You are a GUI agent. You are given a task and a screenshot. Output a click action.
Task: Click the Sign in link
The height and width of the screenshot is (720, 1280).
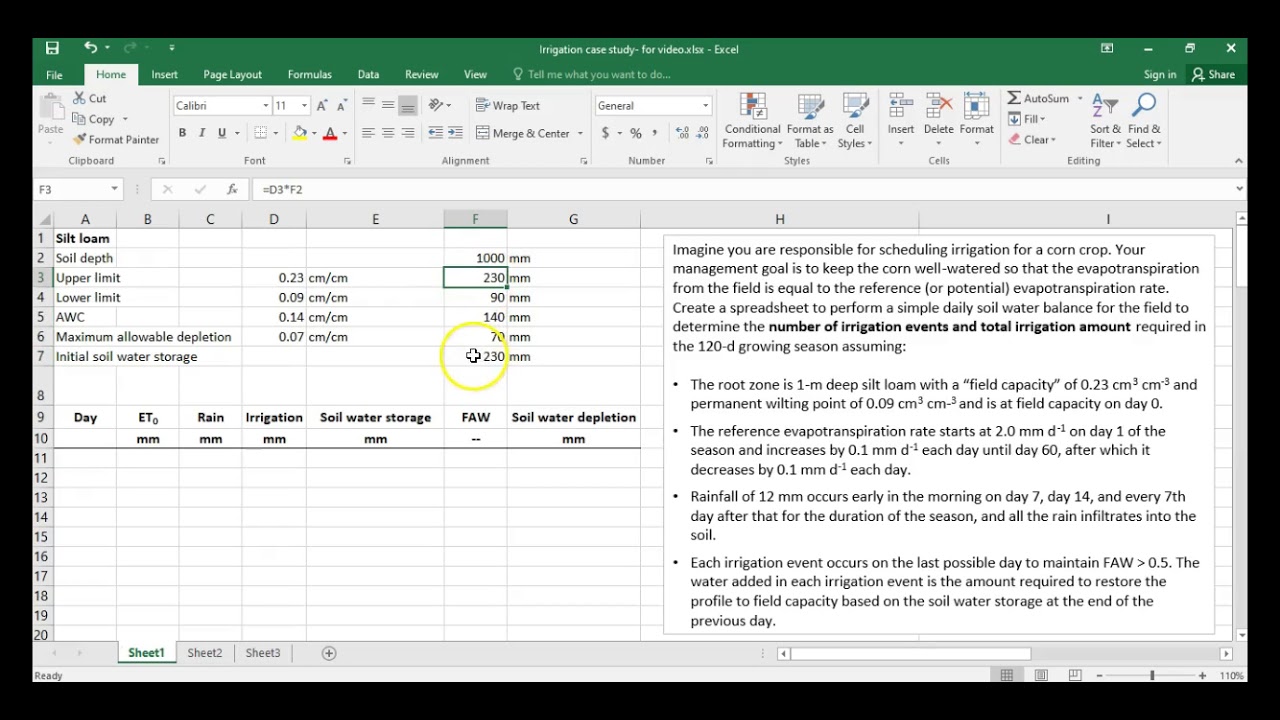1160,75
